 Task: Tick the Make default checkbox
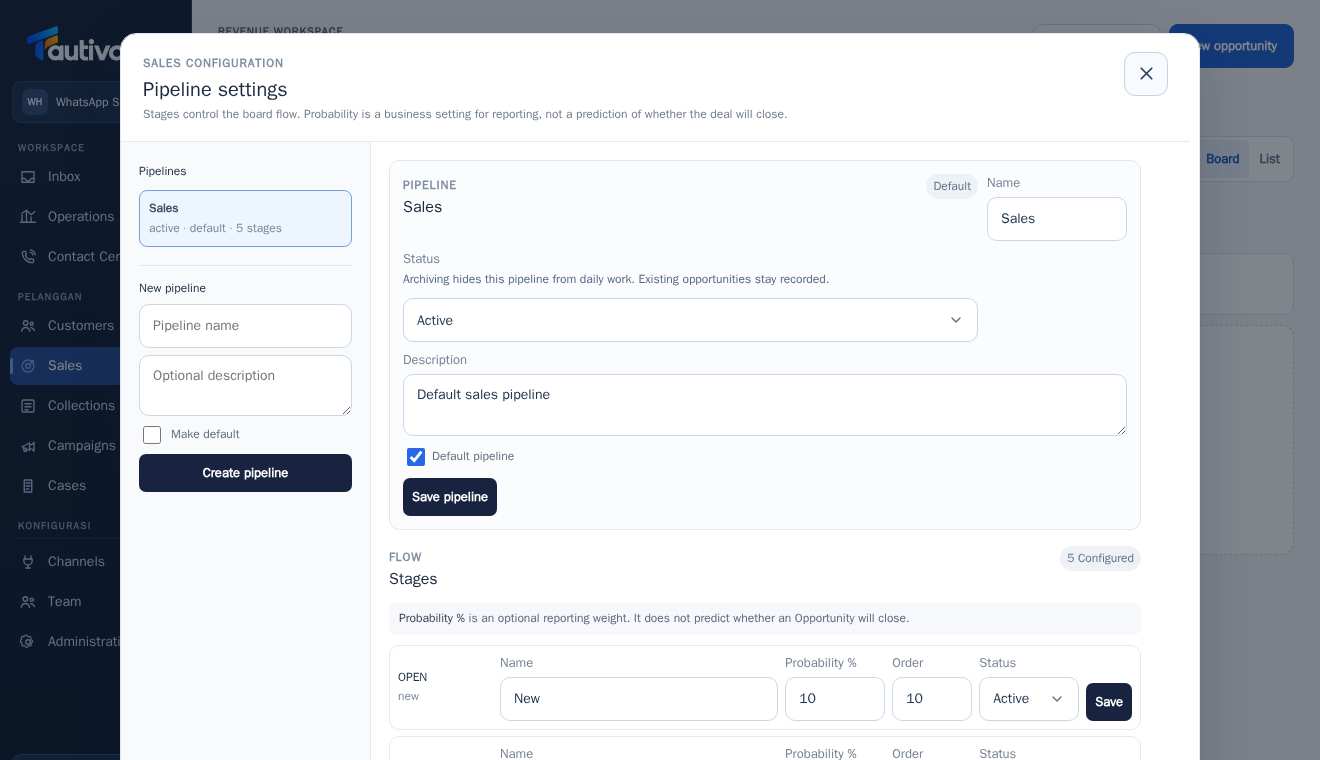coord(152,435)
